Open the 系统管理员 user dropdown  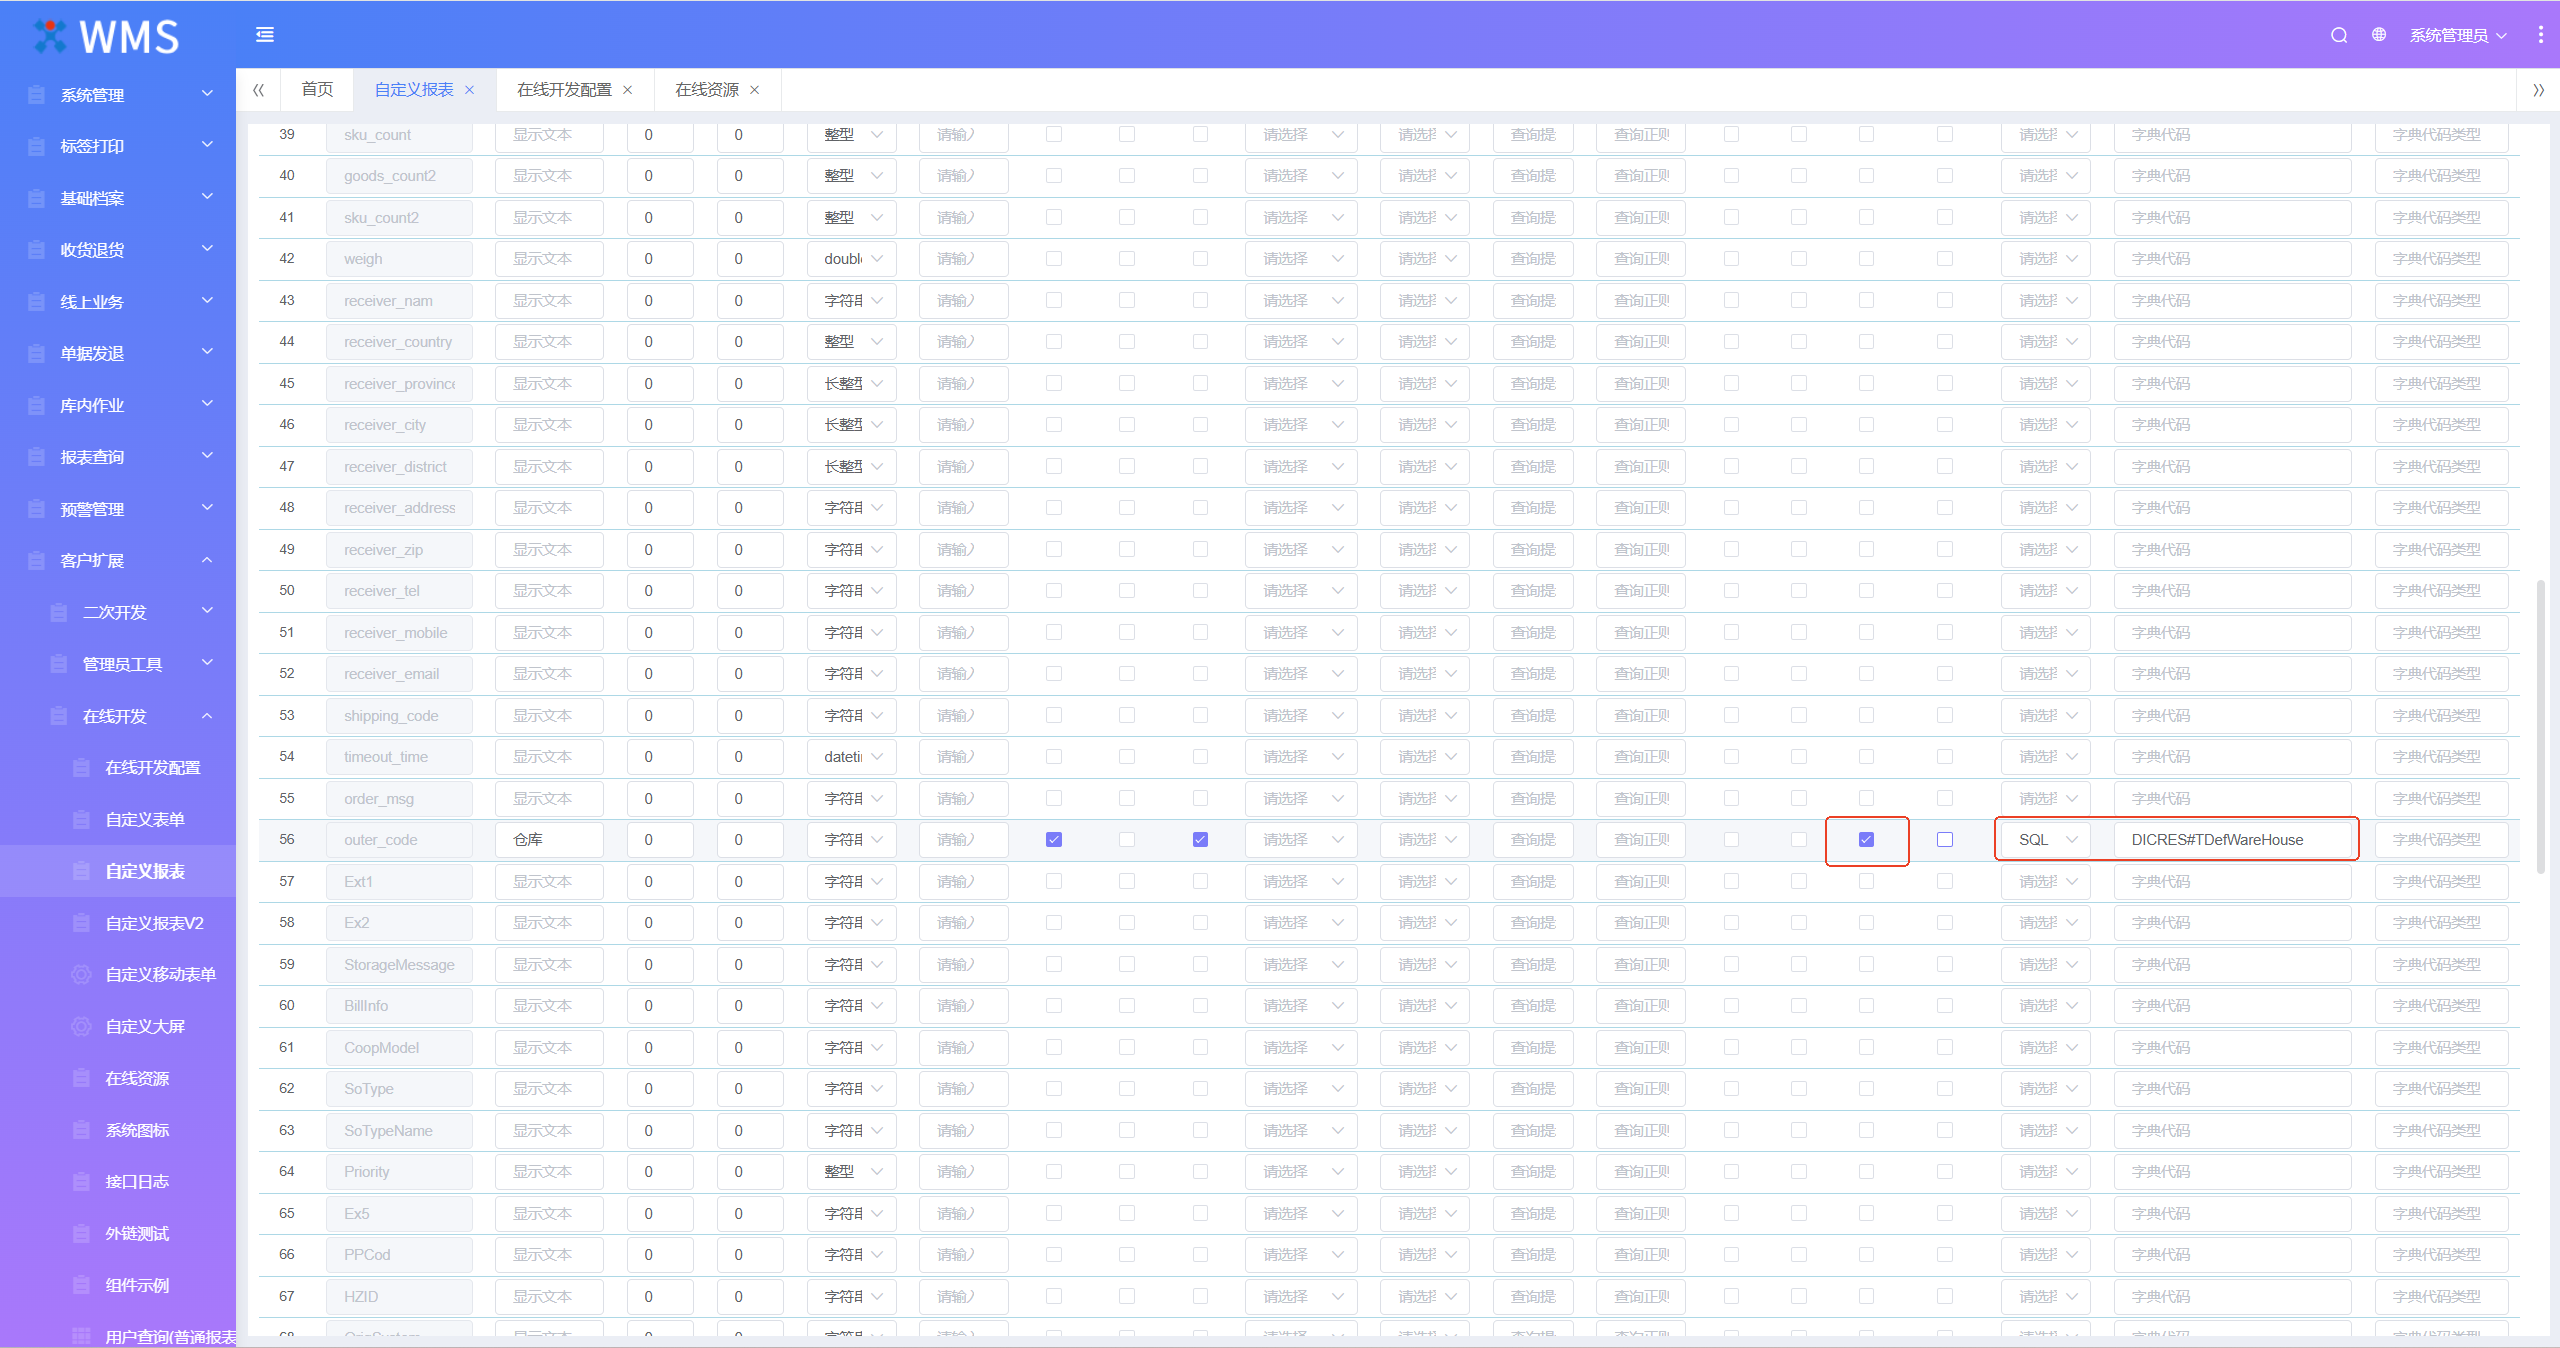click(x=2457, y=35)
